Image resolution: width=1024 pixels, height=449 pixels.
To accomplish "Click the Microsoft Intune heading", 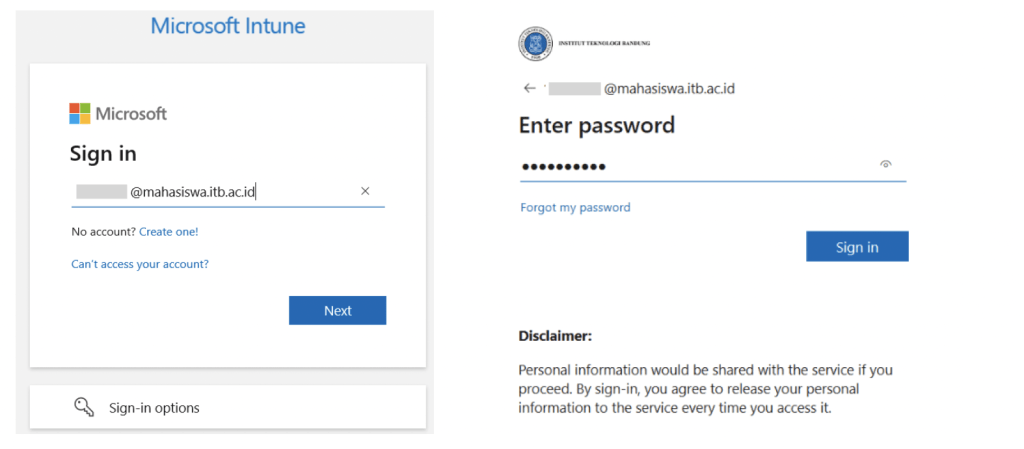I will (x=228, y=26).
